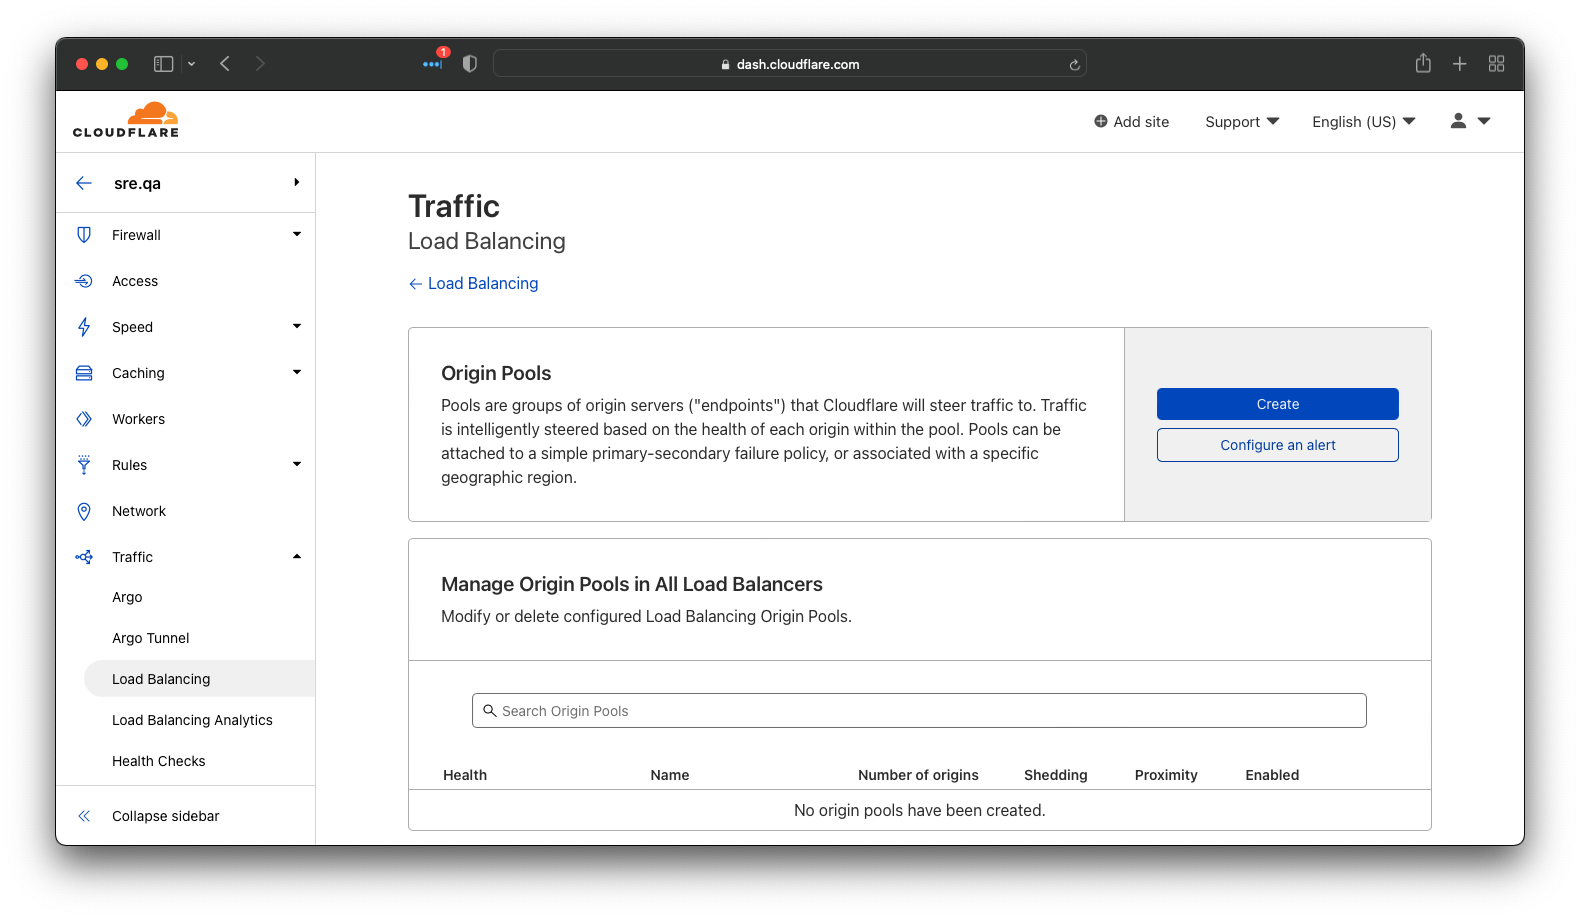Viewport: 1580px width, 919px height.
Task: Click the extension icon with red badge
Action: [x=434, y=60]
